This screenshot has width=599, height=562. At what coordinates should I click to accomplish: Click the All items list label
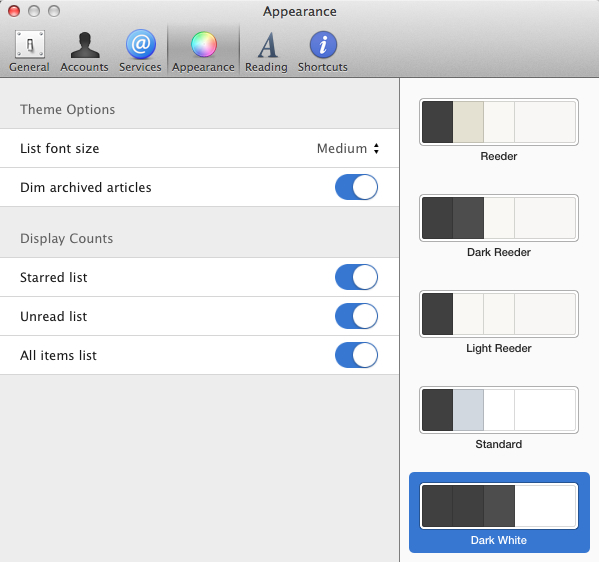pyautogui.click(x=58, y=355)
